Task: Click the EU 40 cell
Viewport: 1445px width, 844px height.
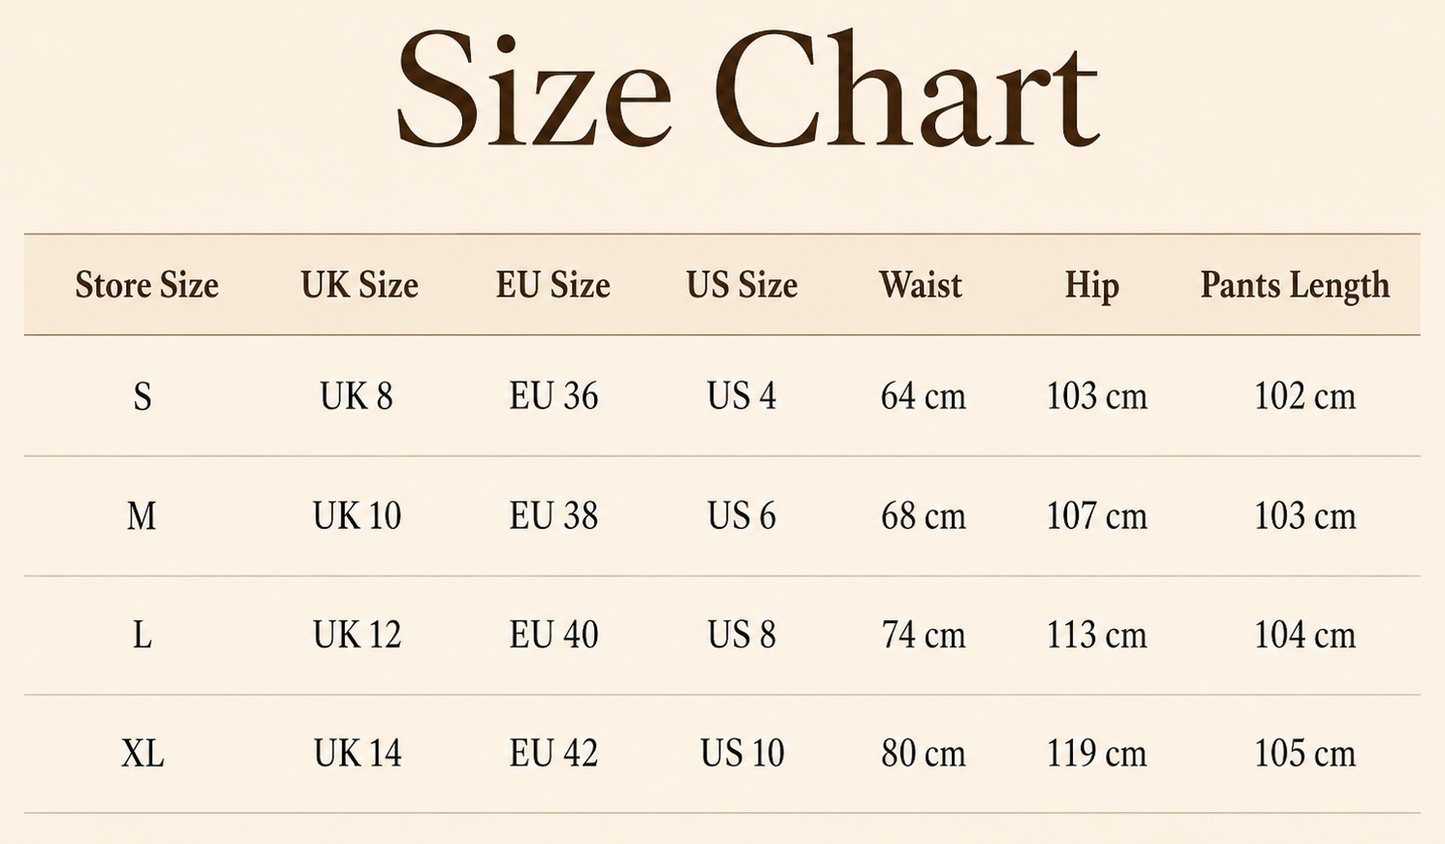Action: [554, 635]
